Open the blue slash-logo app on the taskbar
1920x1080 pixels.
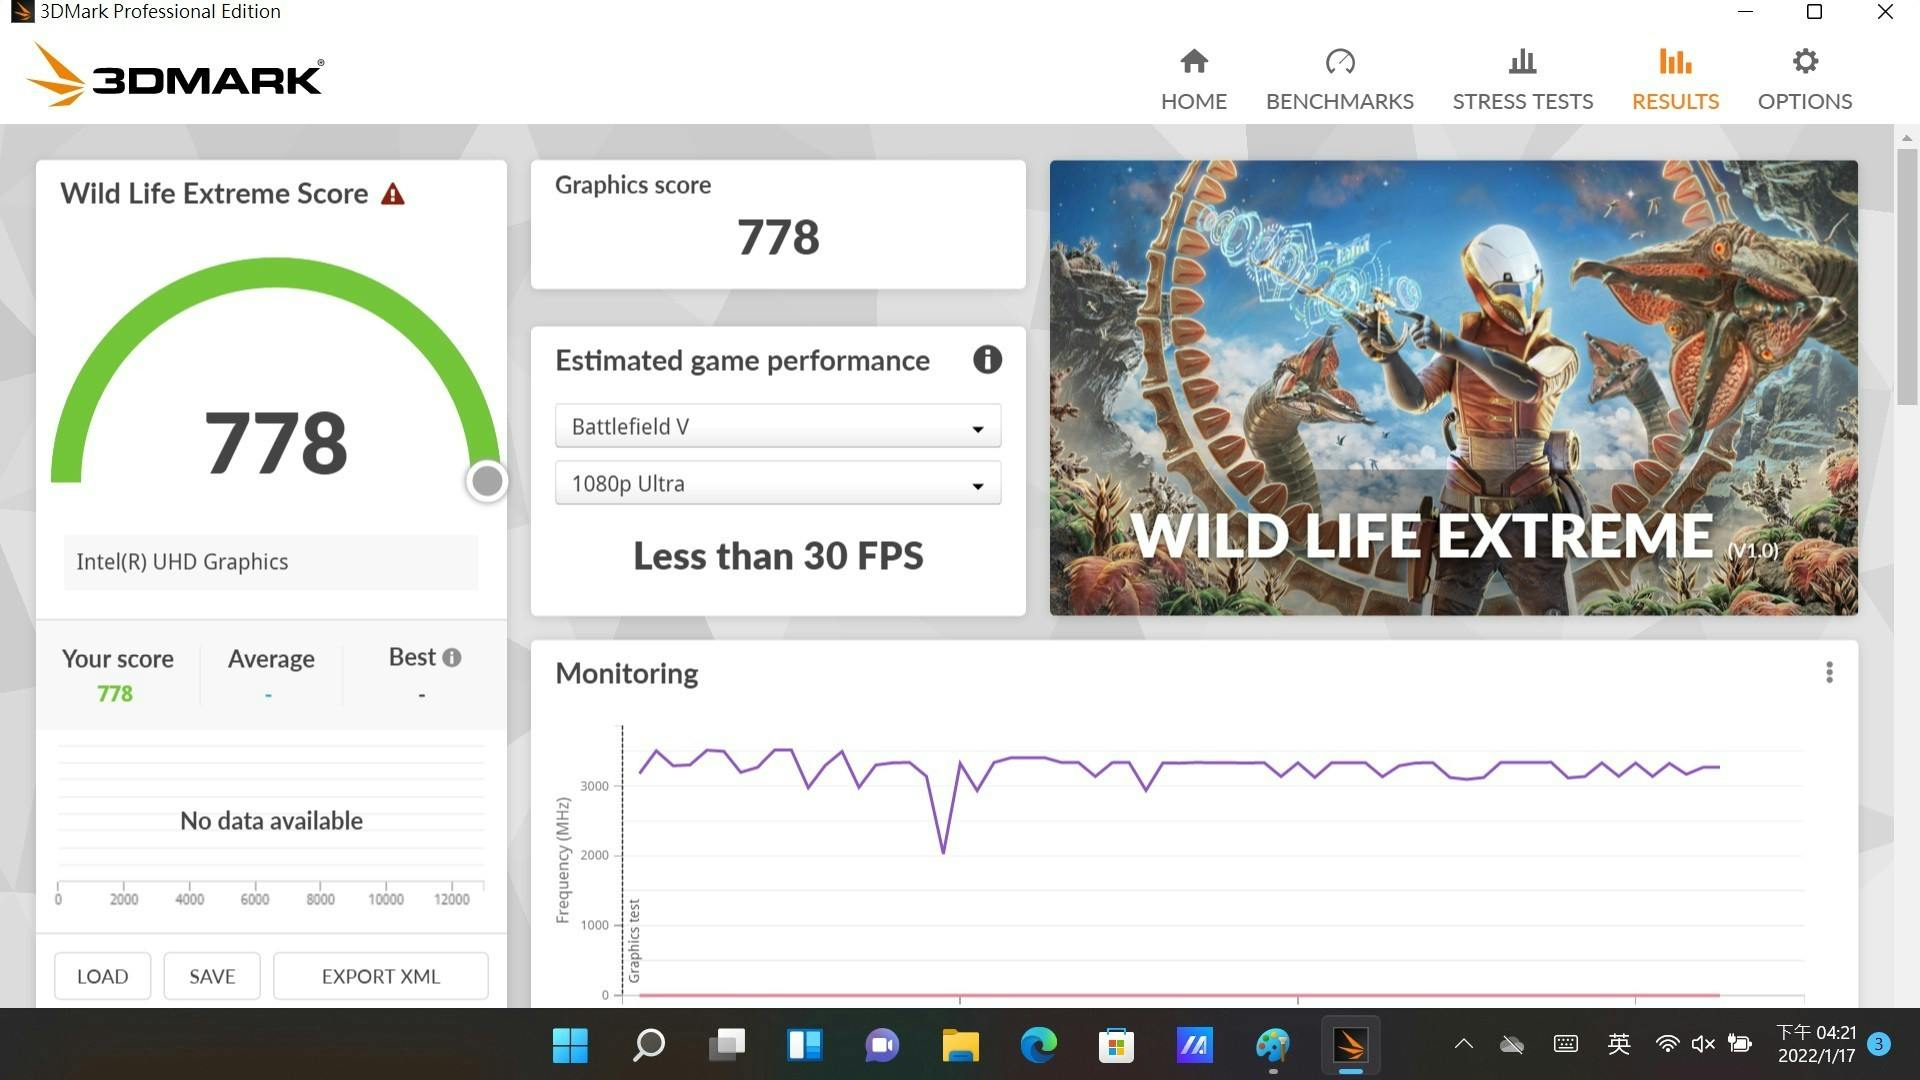click(x=1194, y=1045)
